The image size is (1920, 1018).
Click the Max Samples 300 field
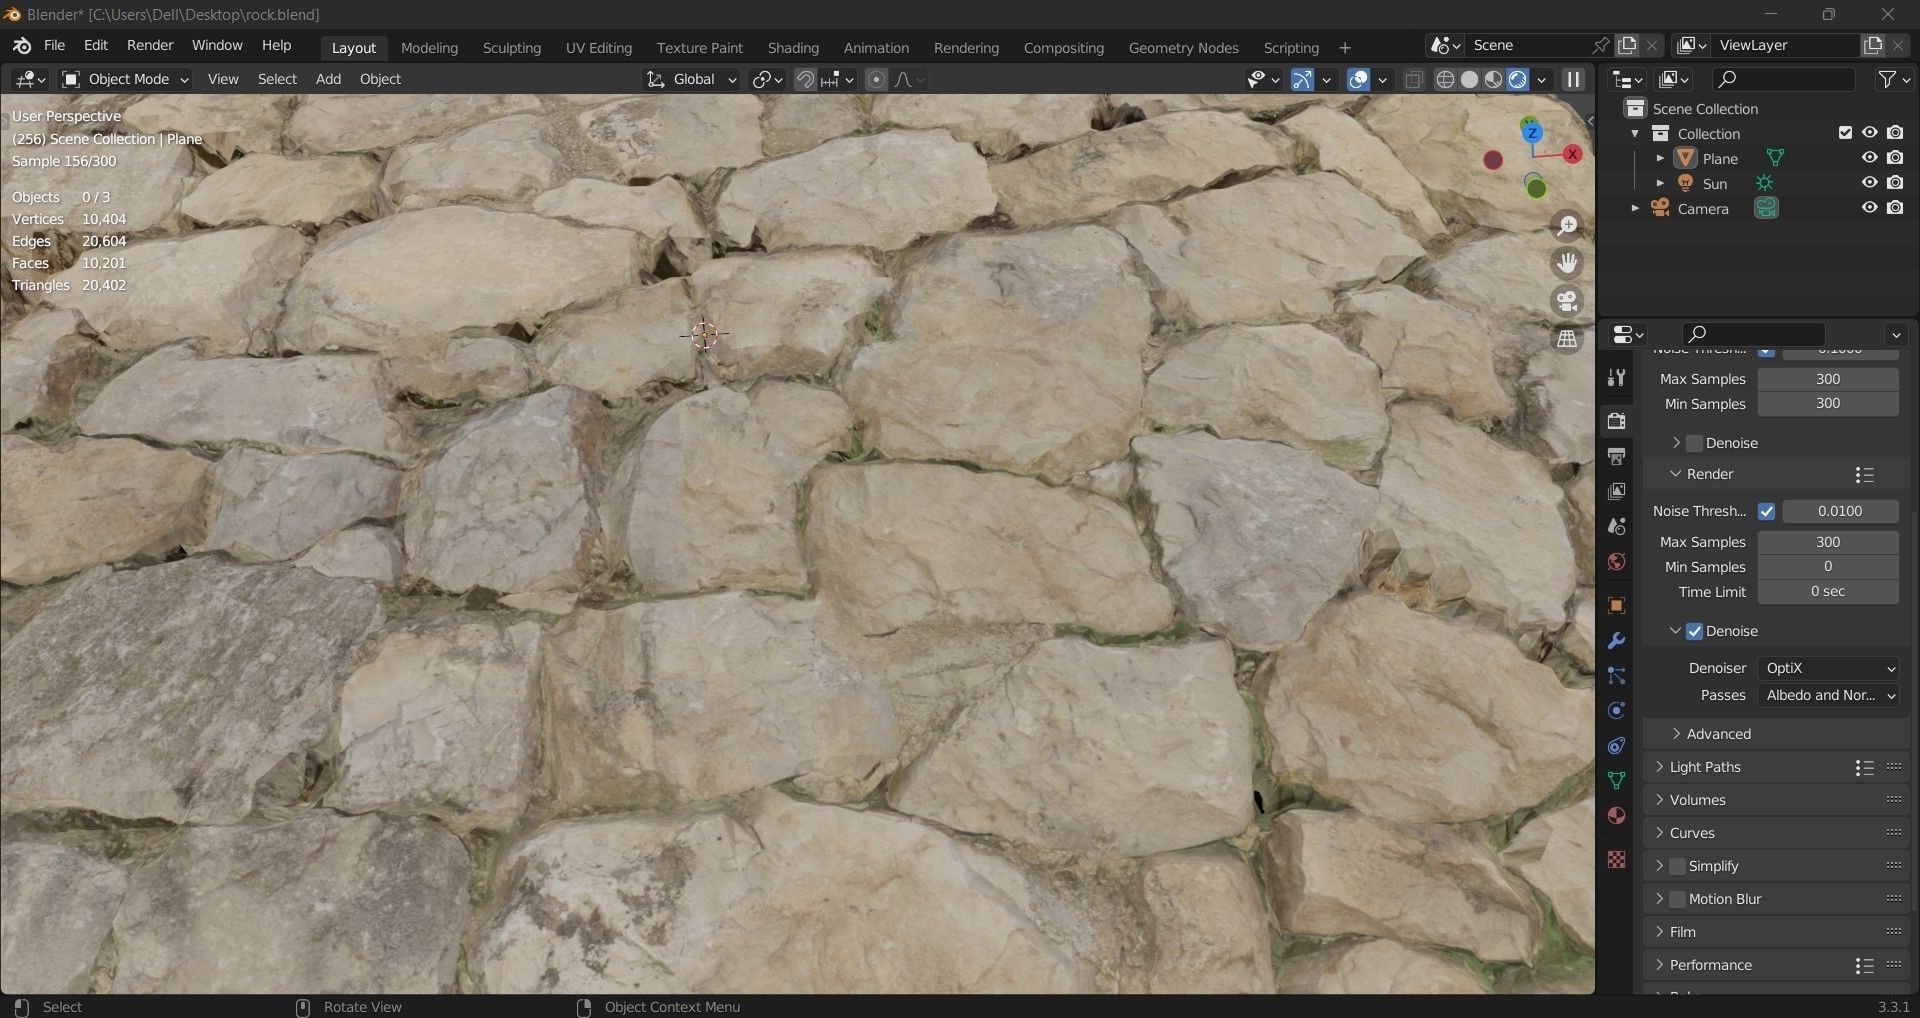(1827, 541)
